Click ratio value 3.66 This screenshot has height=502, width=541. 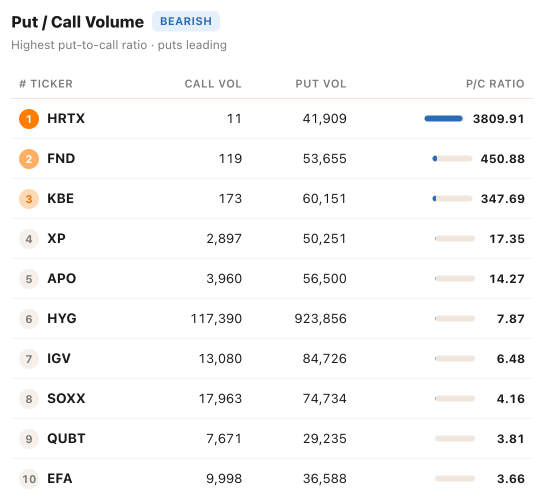[x=511, y=479]
